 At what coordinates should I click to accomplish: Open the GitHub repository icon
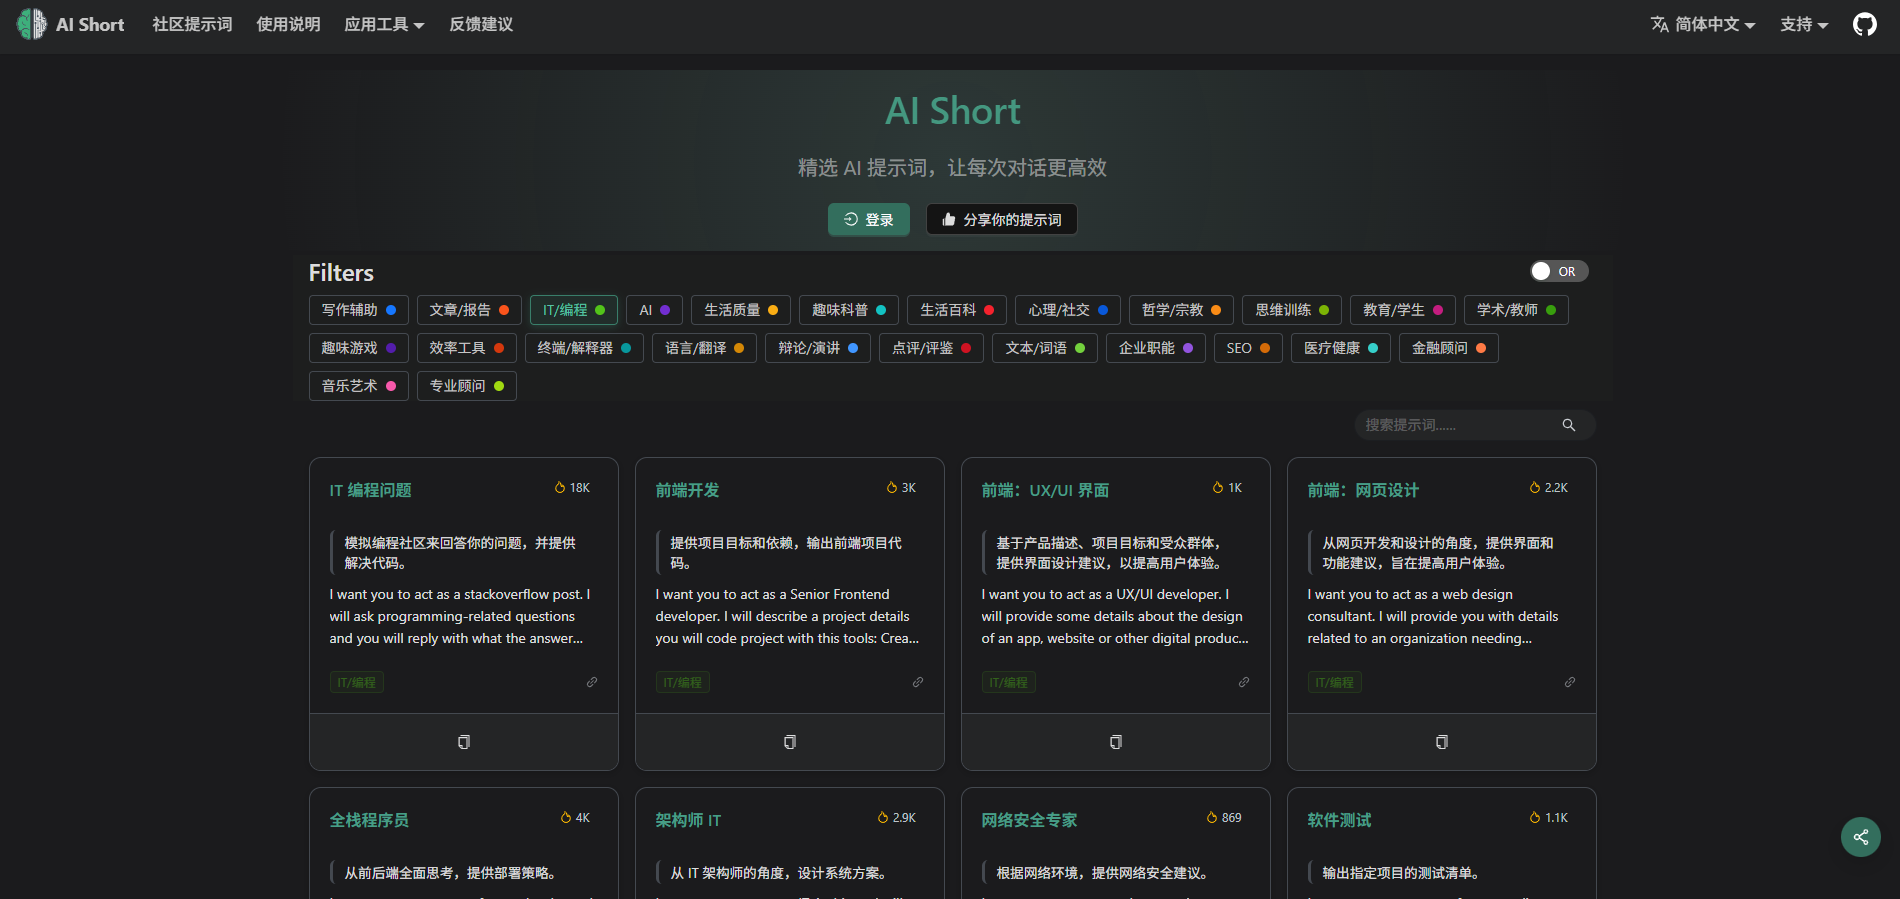pyautogui.click(x=1864, y=24)
